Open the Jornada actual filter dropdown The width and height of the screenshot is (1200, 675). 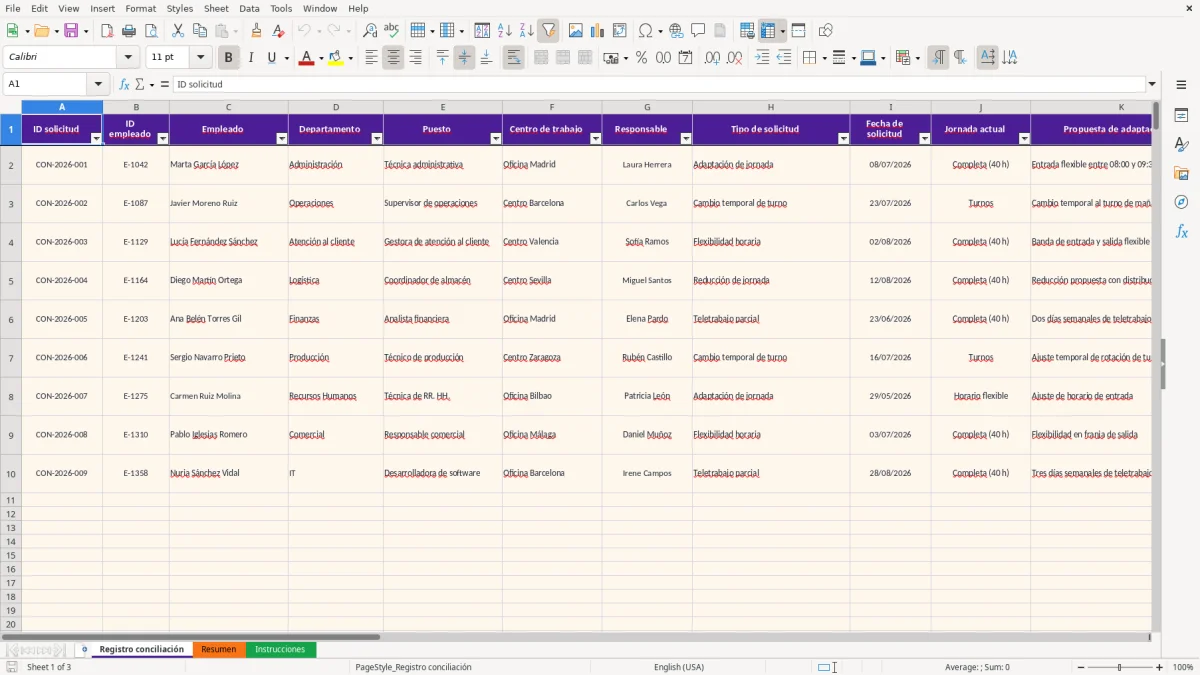(1024, 139)
